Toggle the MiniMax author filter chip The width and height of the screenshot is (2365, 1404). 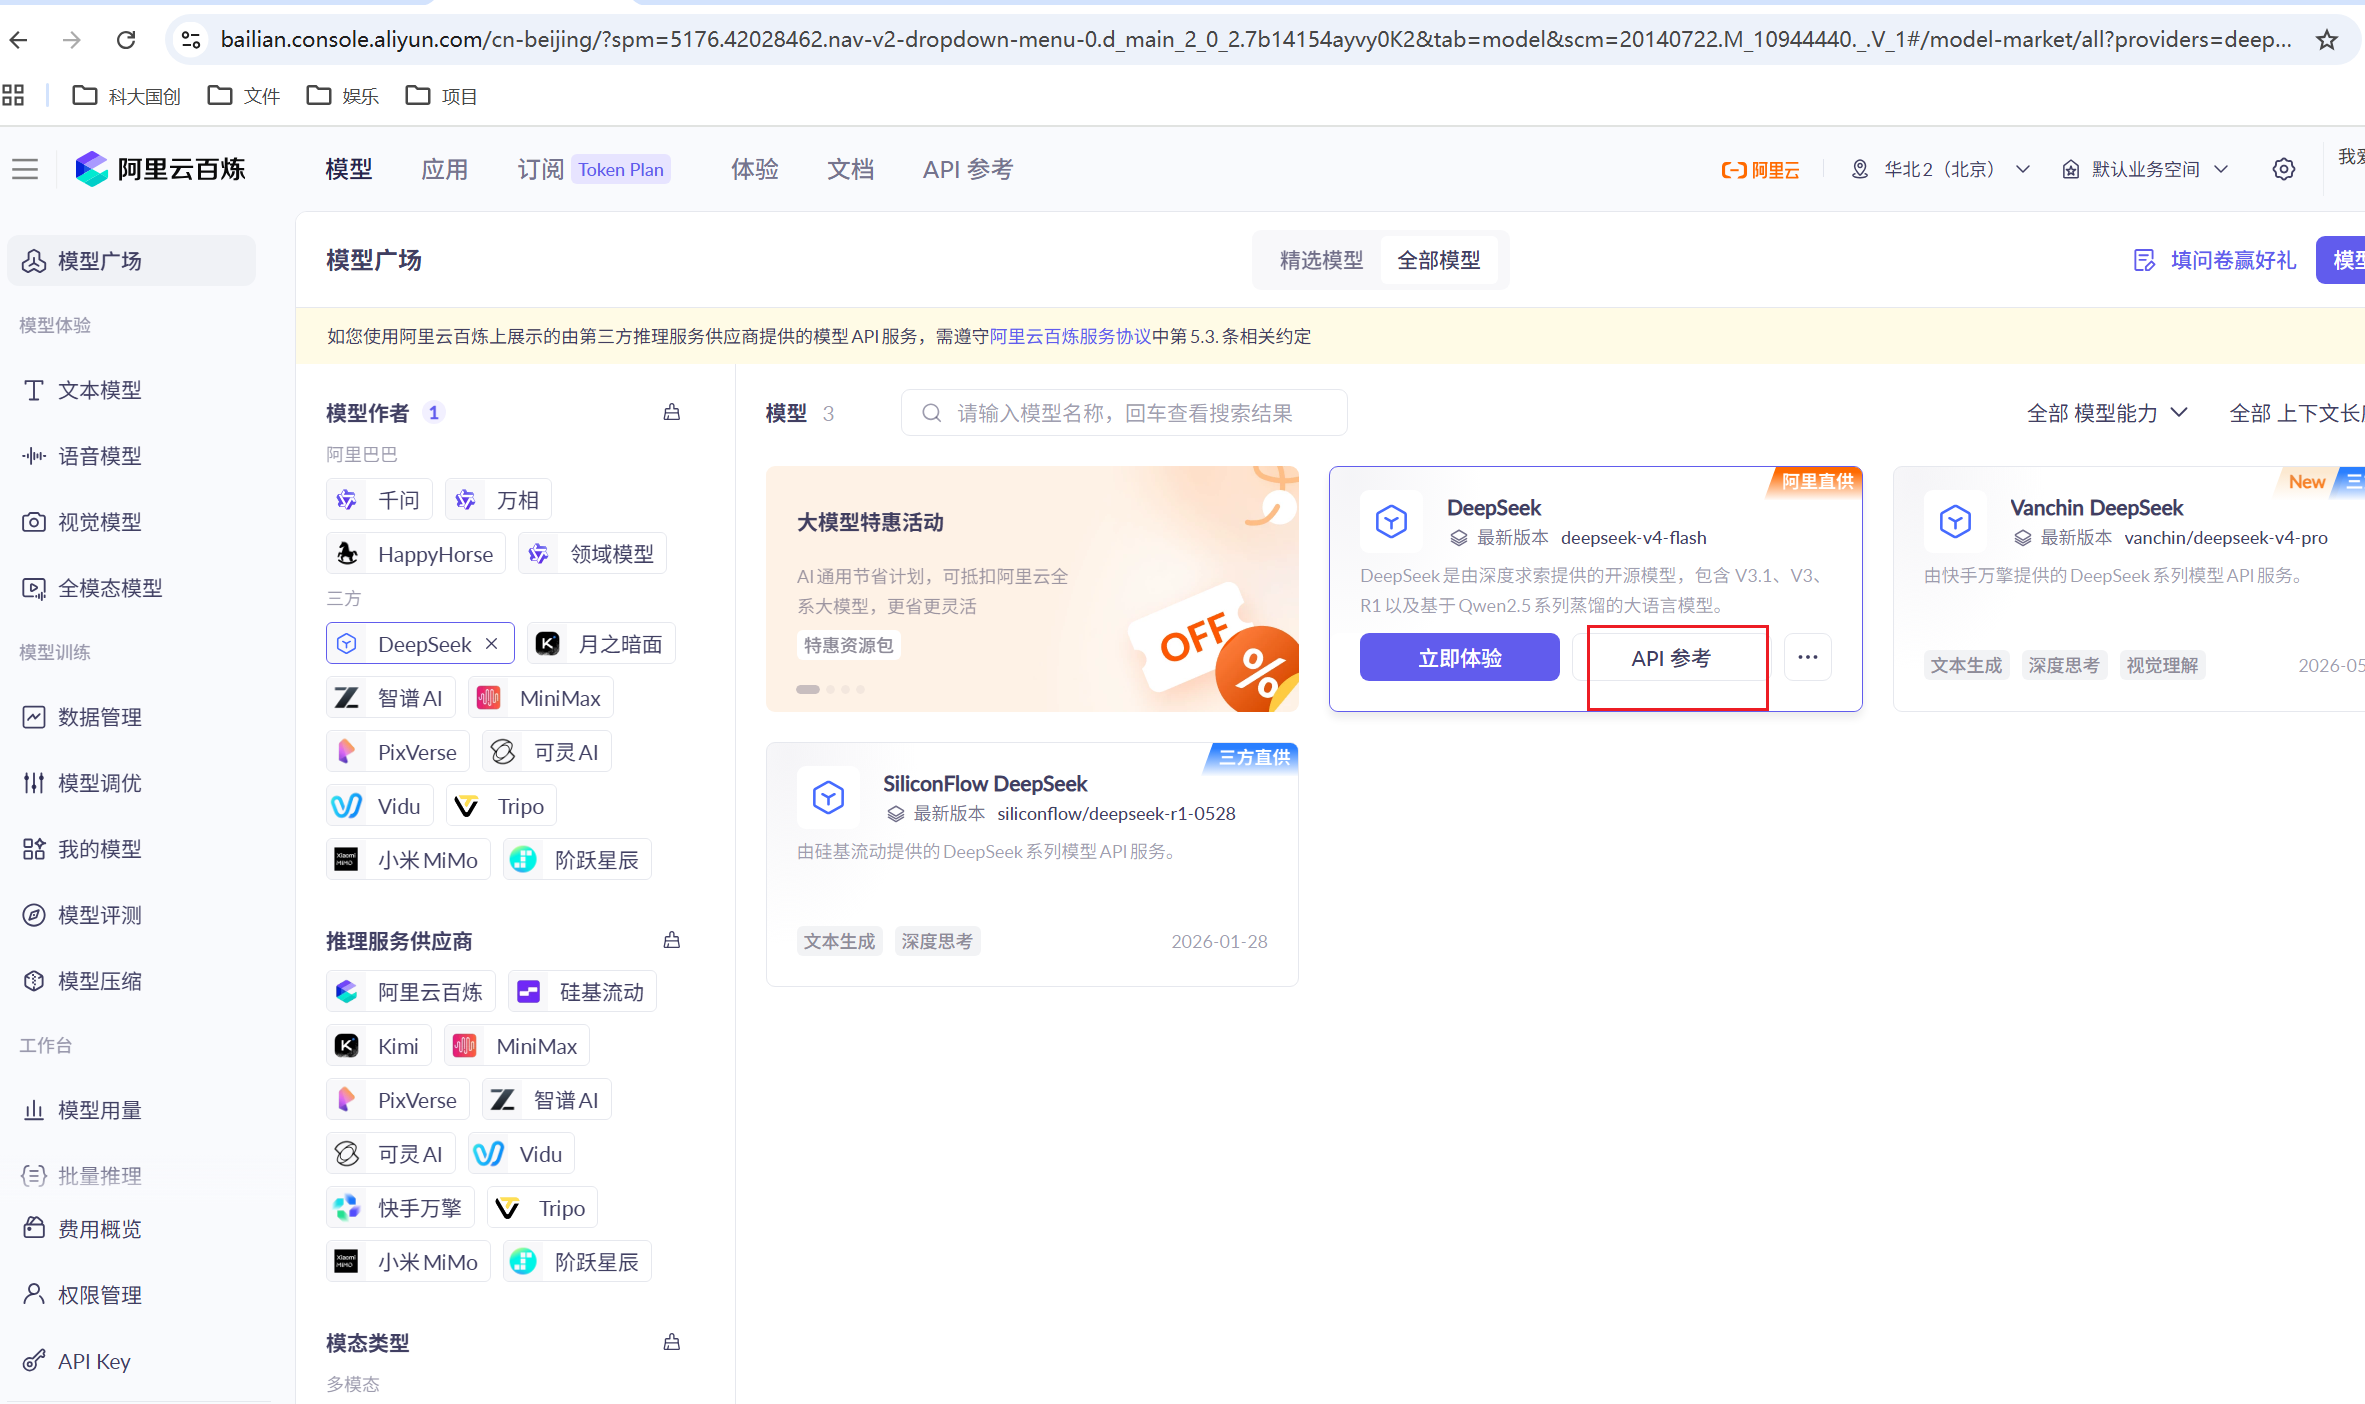click(x=541, y=698)
